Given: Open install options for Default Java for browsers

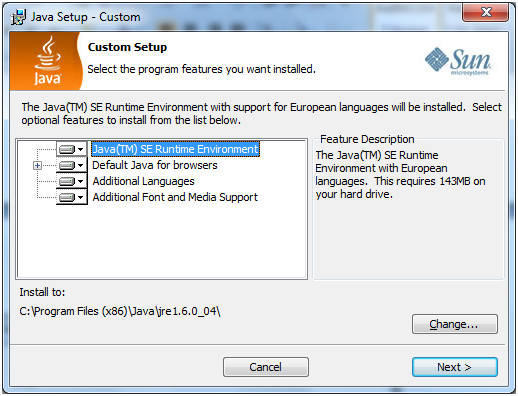Looking at the screenshot, I should (72, 165).
